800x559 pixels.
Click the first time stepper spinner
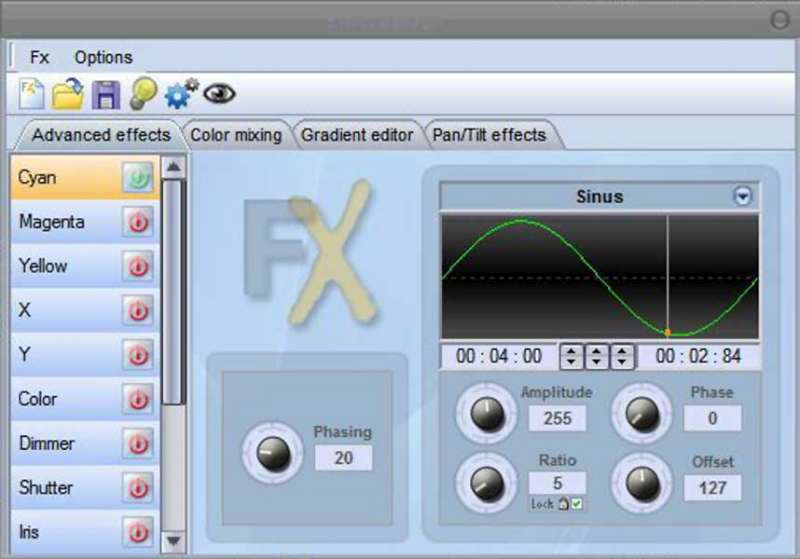(x=571, y=356)
